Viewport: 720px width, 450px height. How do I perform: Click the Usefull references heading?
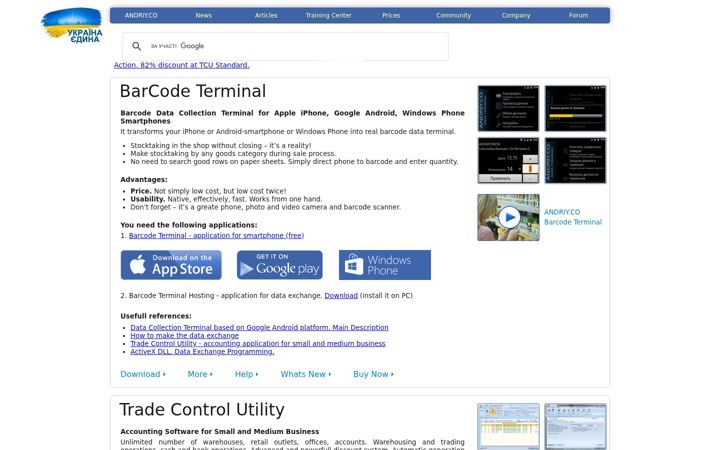[x=156, y=316]
